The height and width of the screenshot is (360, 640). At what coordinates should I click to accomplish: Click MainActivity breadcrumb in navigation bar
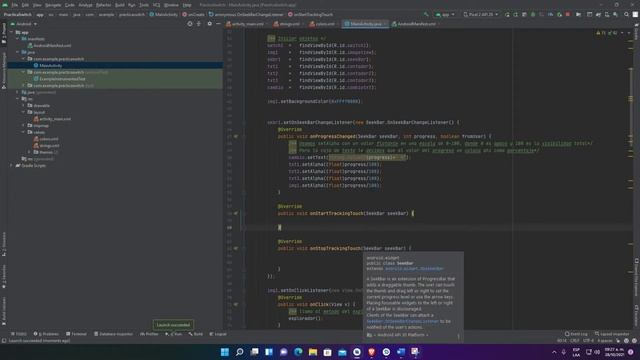[x=164, y=14]
